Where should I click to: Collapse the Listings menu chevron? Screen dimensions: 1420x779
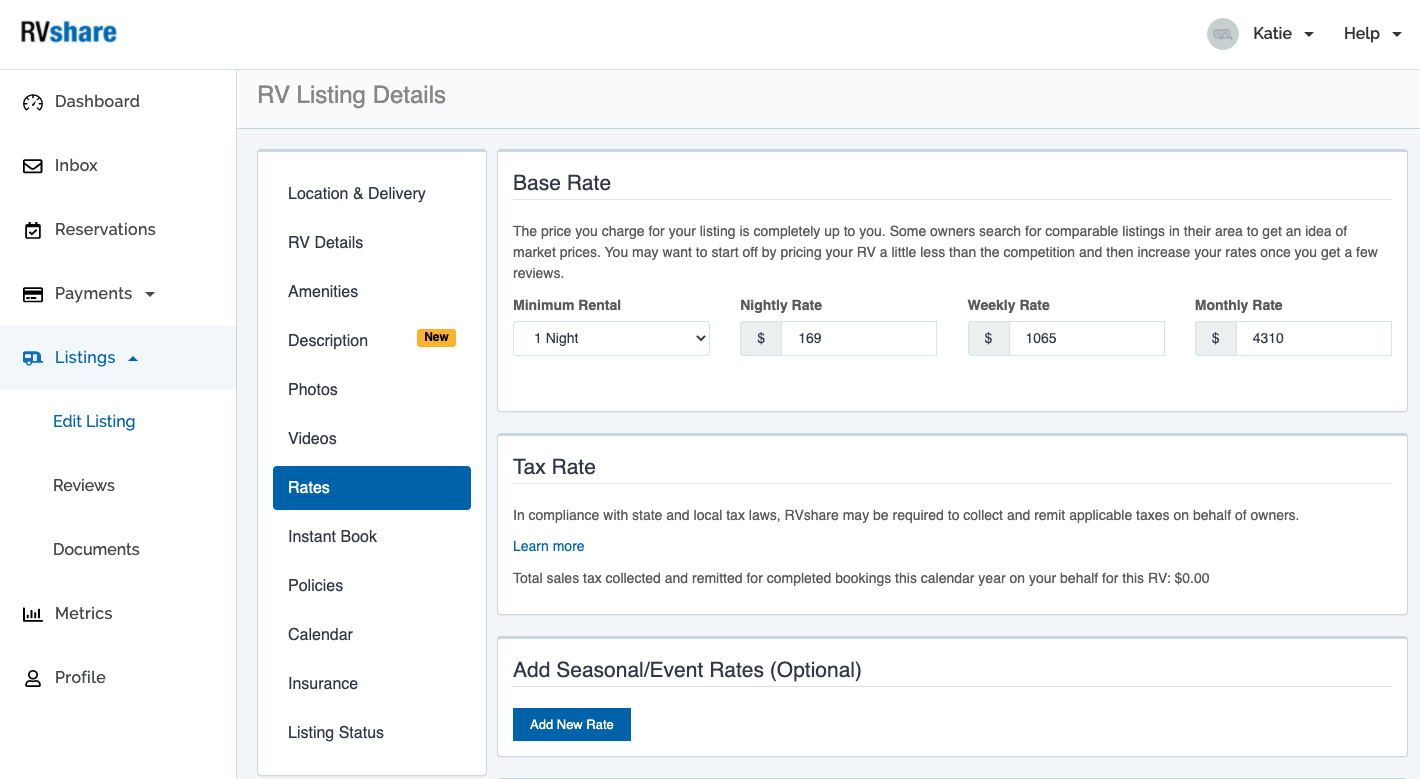coord(134,356)
